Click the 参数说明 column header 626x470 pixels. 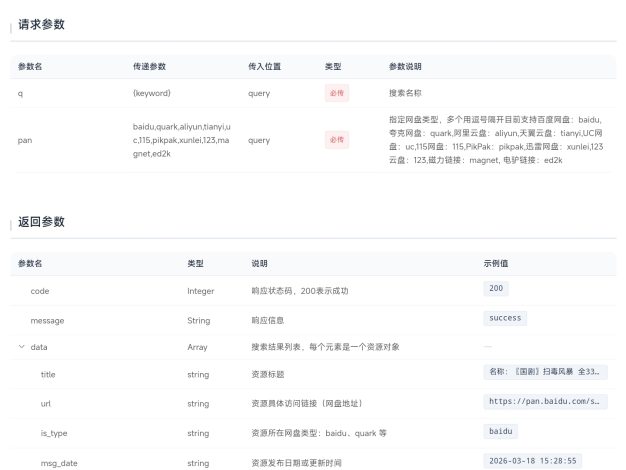(x=405, y=67)
